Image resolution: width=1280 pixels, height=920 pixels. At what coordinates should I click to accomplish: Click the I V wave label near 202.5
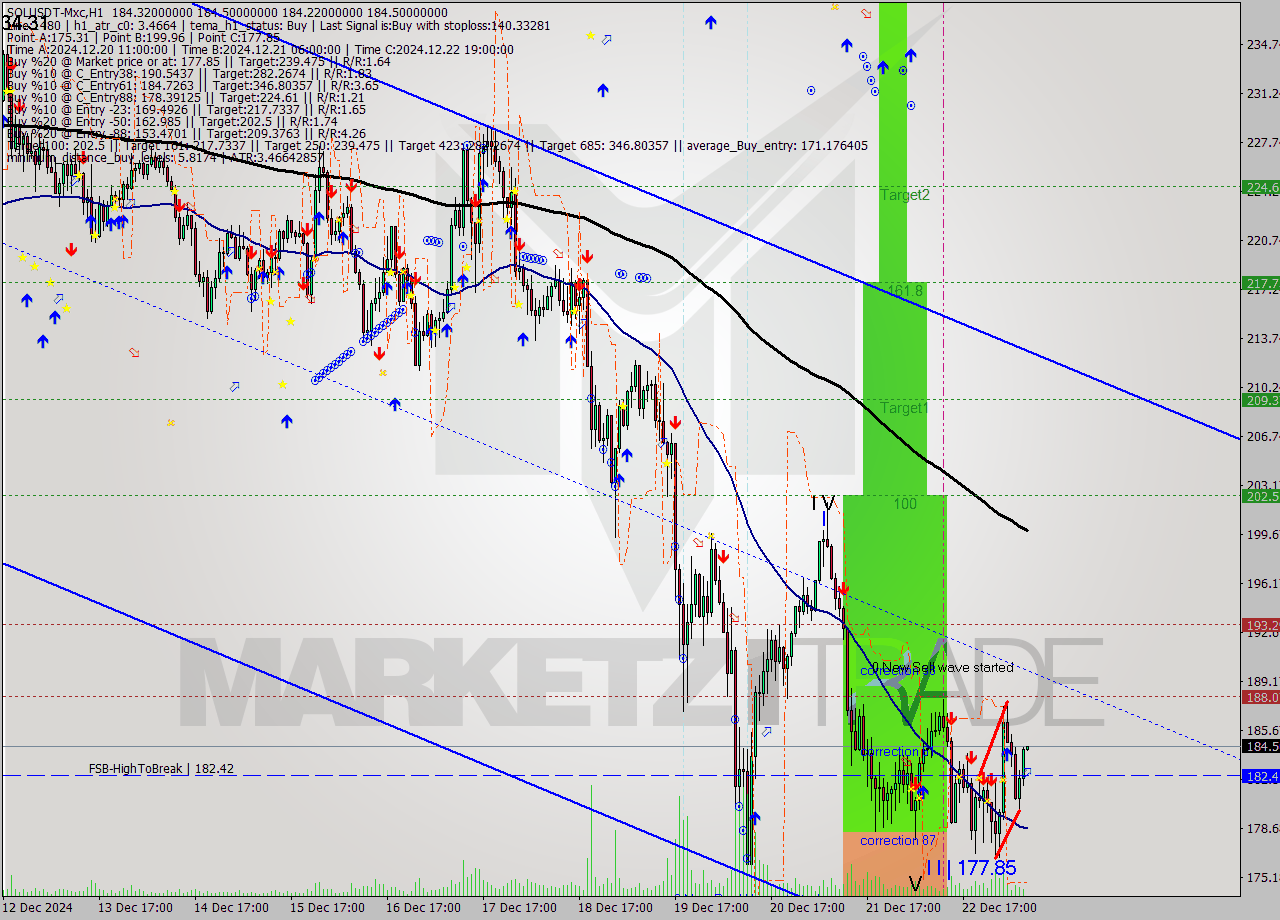pyautogui.click(x=823, y=503)
